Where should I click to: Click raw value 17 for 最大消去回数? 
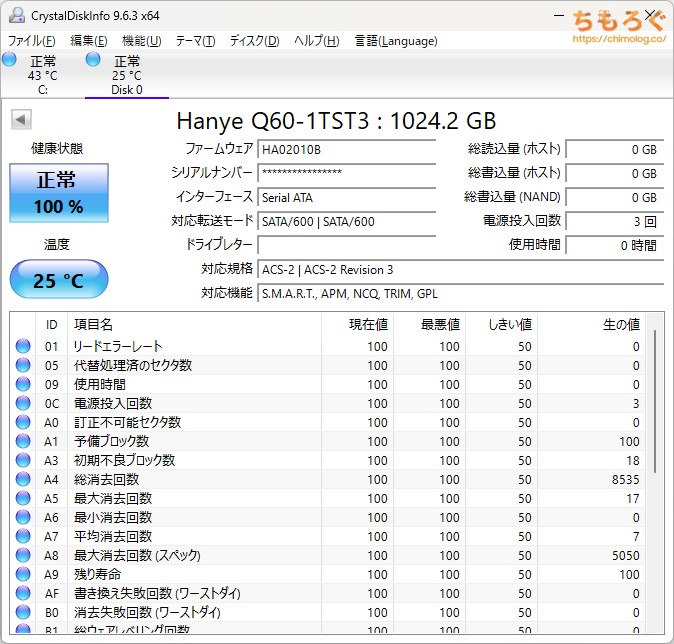[633, 498]
